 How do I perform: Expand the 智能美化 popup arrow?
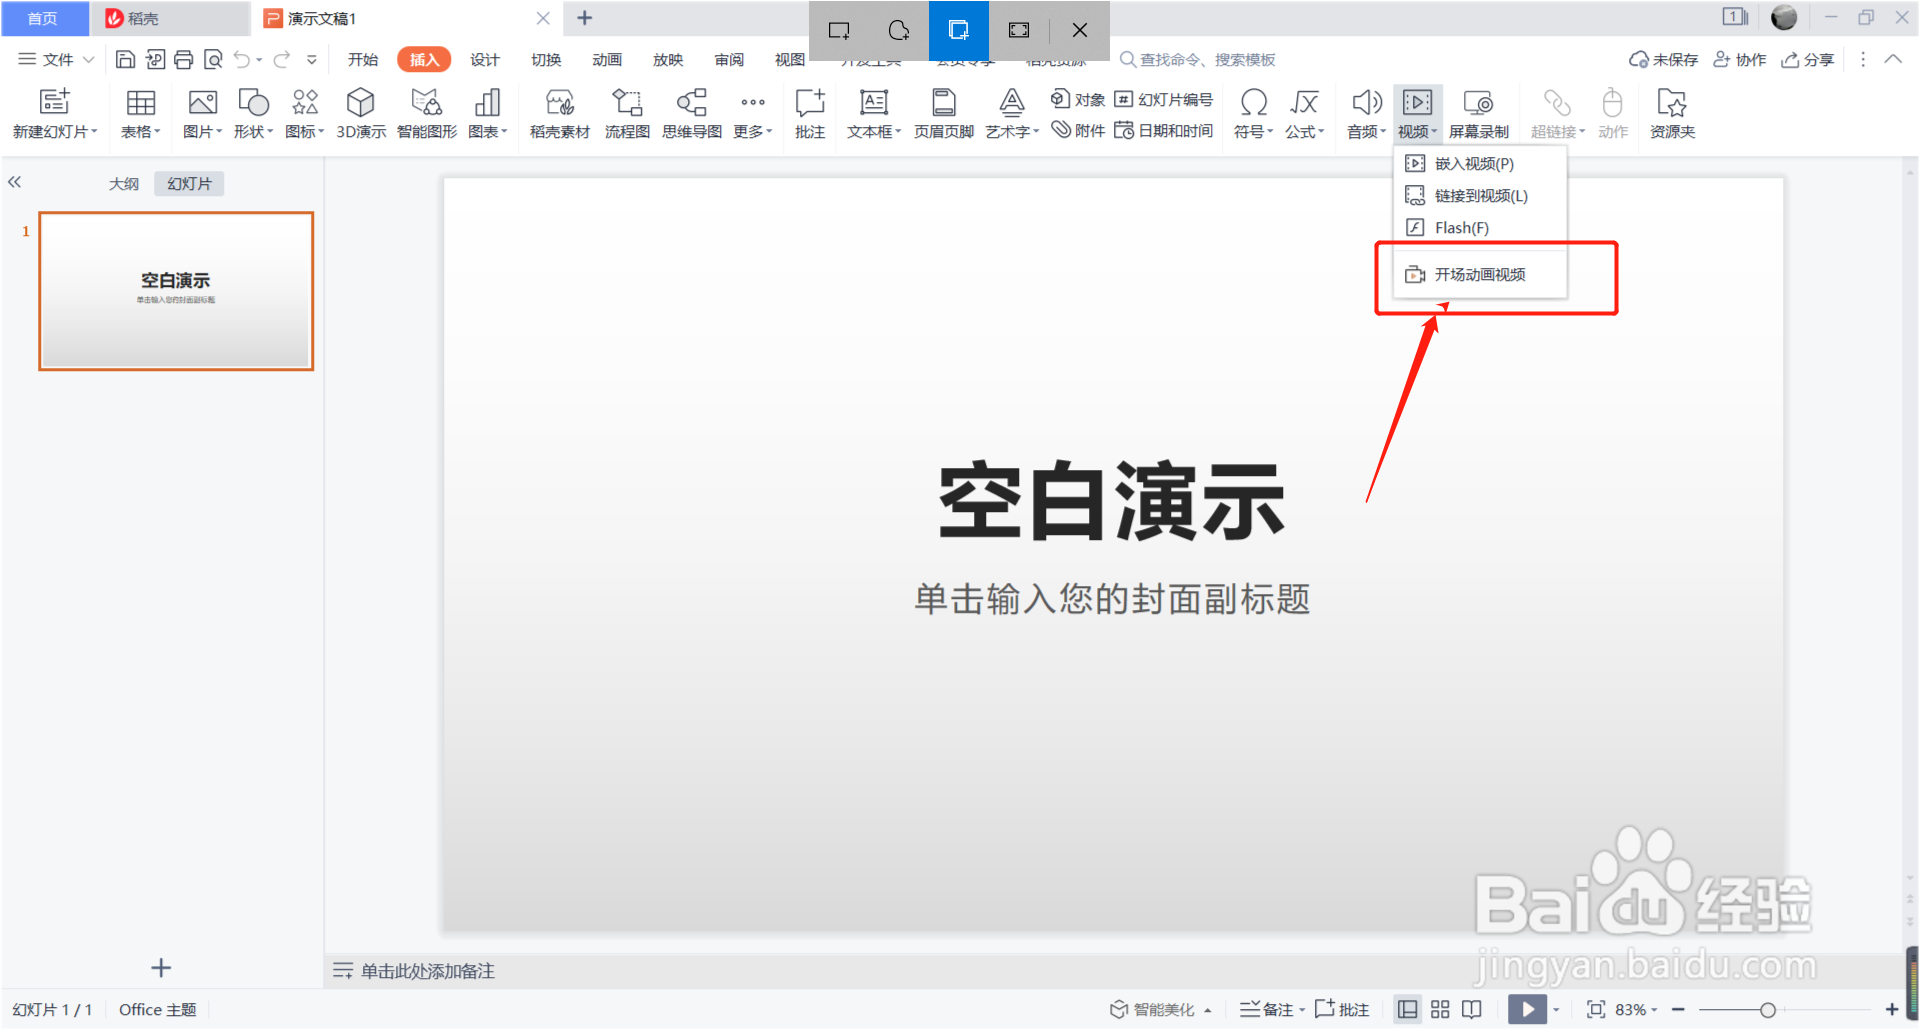(1208, 1010)
